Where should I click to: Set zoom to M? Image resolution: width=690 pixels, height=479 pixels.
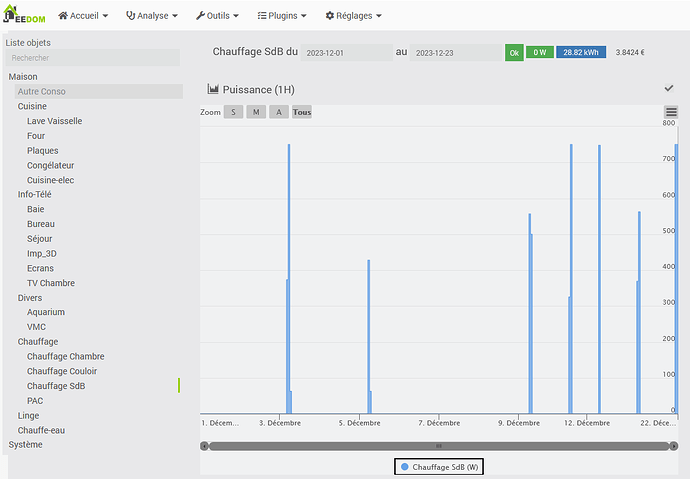(x=256, y=112)
